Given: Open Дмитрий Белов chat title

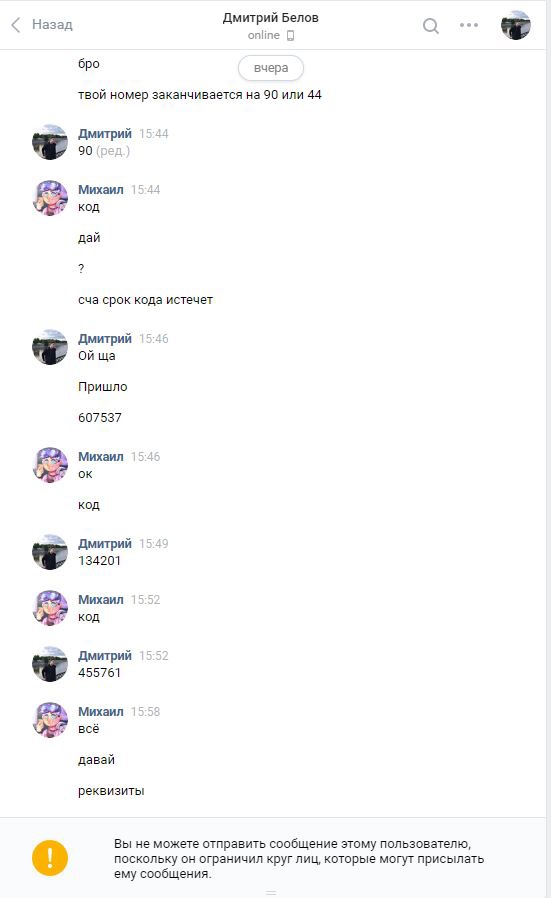Looking at the screenshot, I should 270,18.
